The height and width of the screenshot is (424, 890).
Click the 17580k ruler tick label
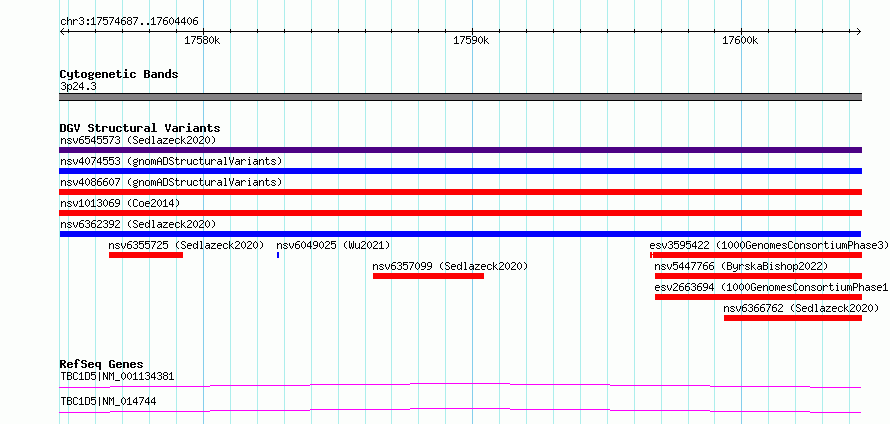203,40
